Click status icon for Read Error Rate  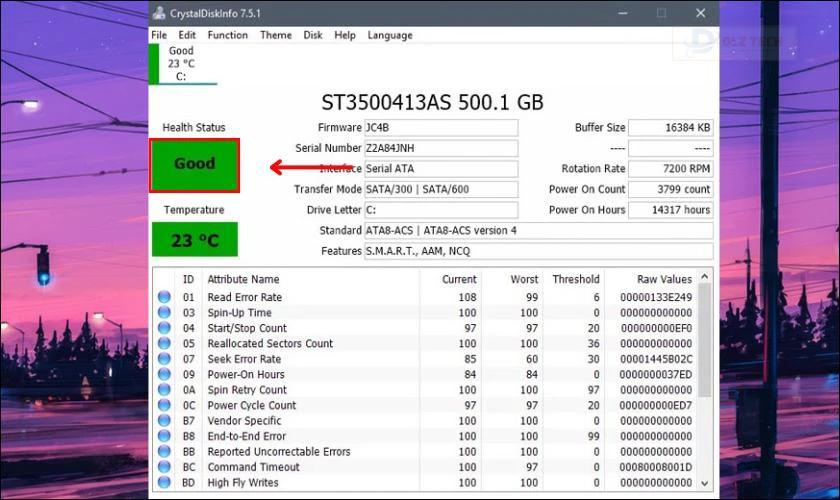click(x=164, y=297)
